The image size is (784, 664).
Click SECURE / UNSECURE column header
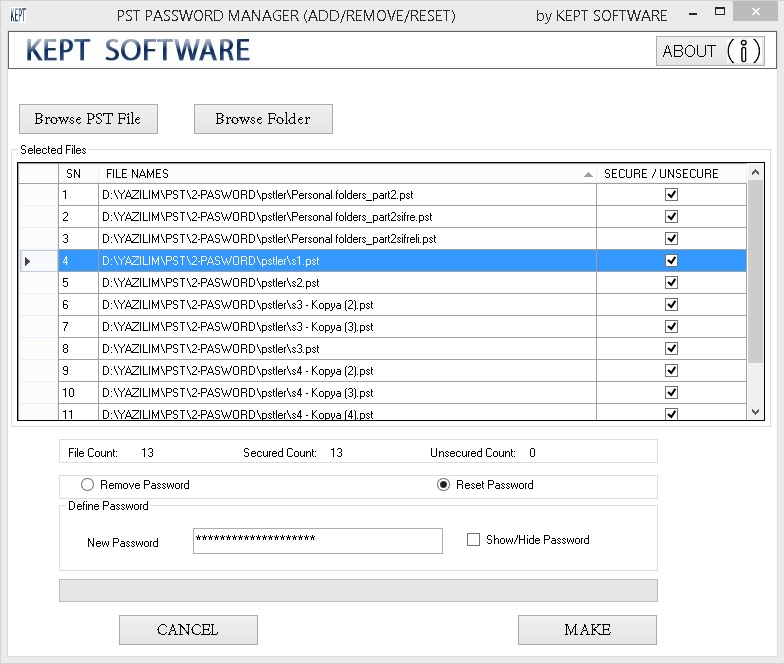pyautogui.click(x=671, y=174)
